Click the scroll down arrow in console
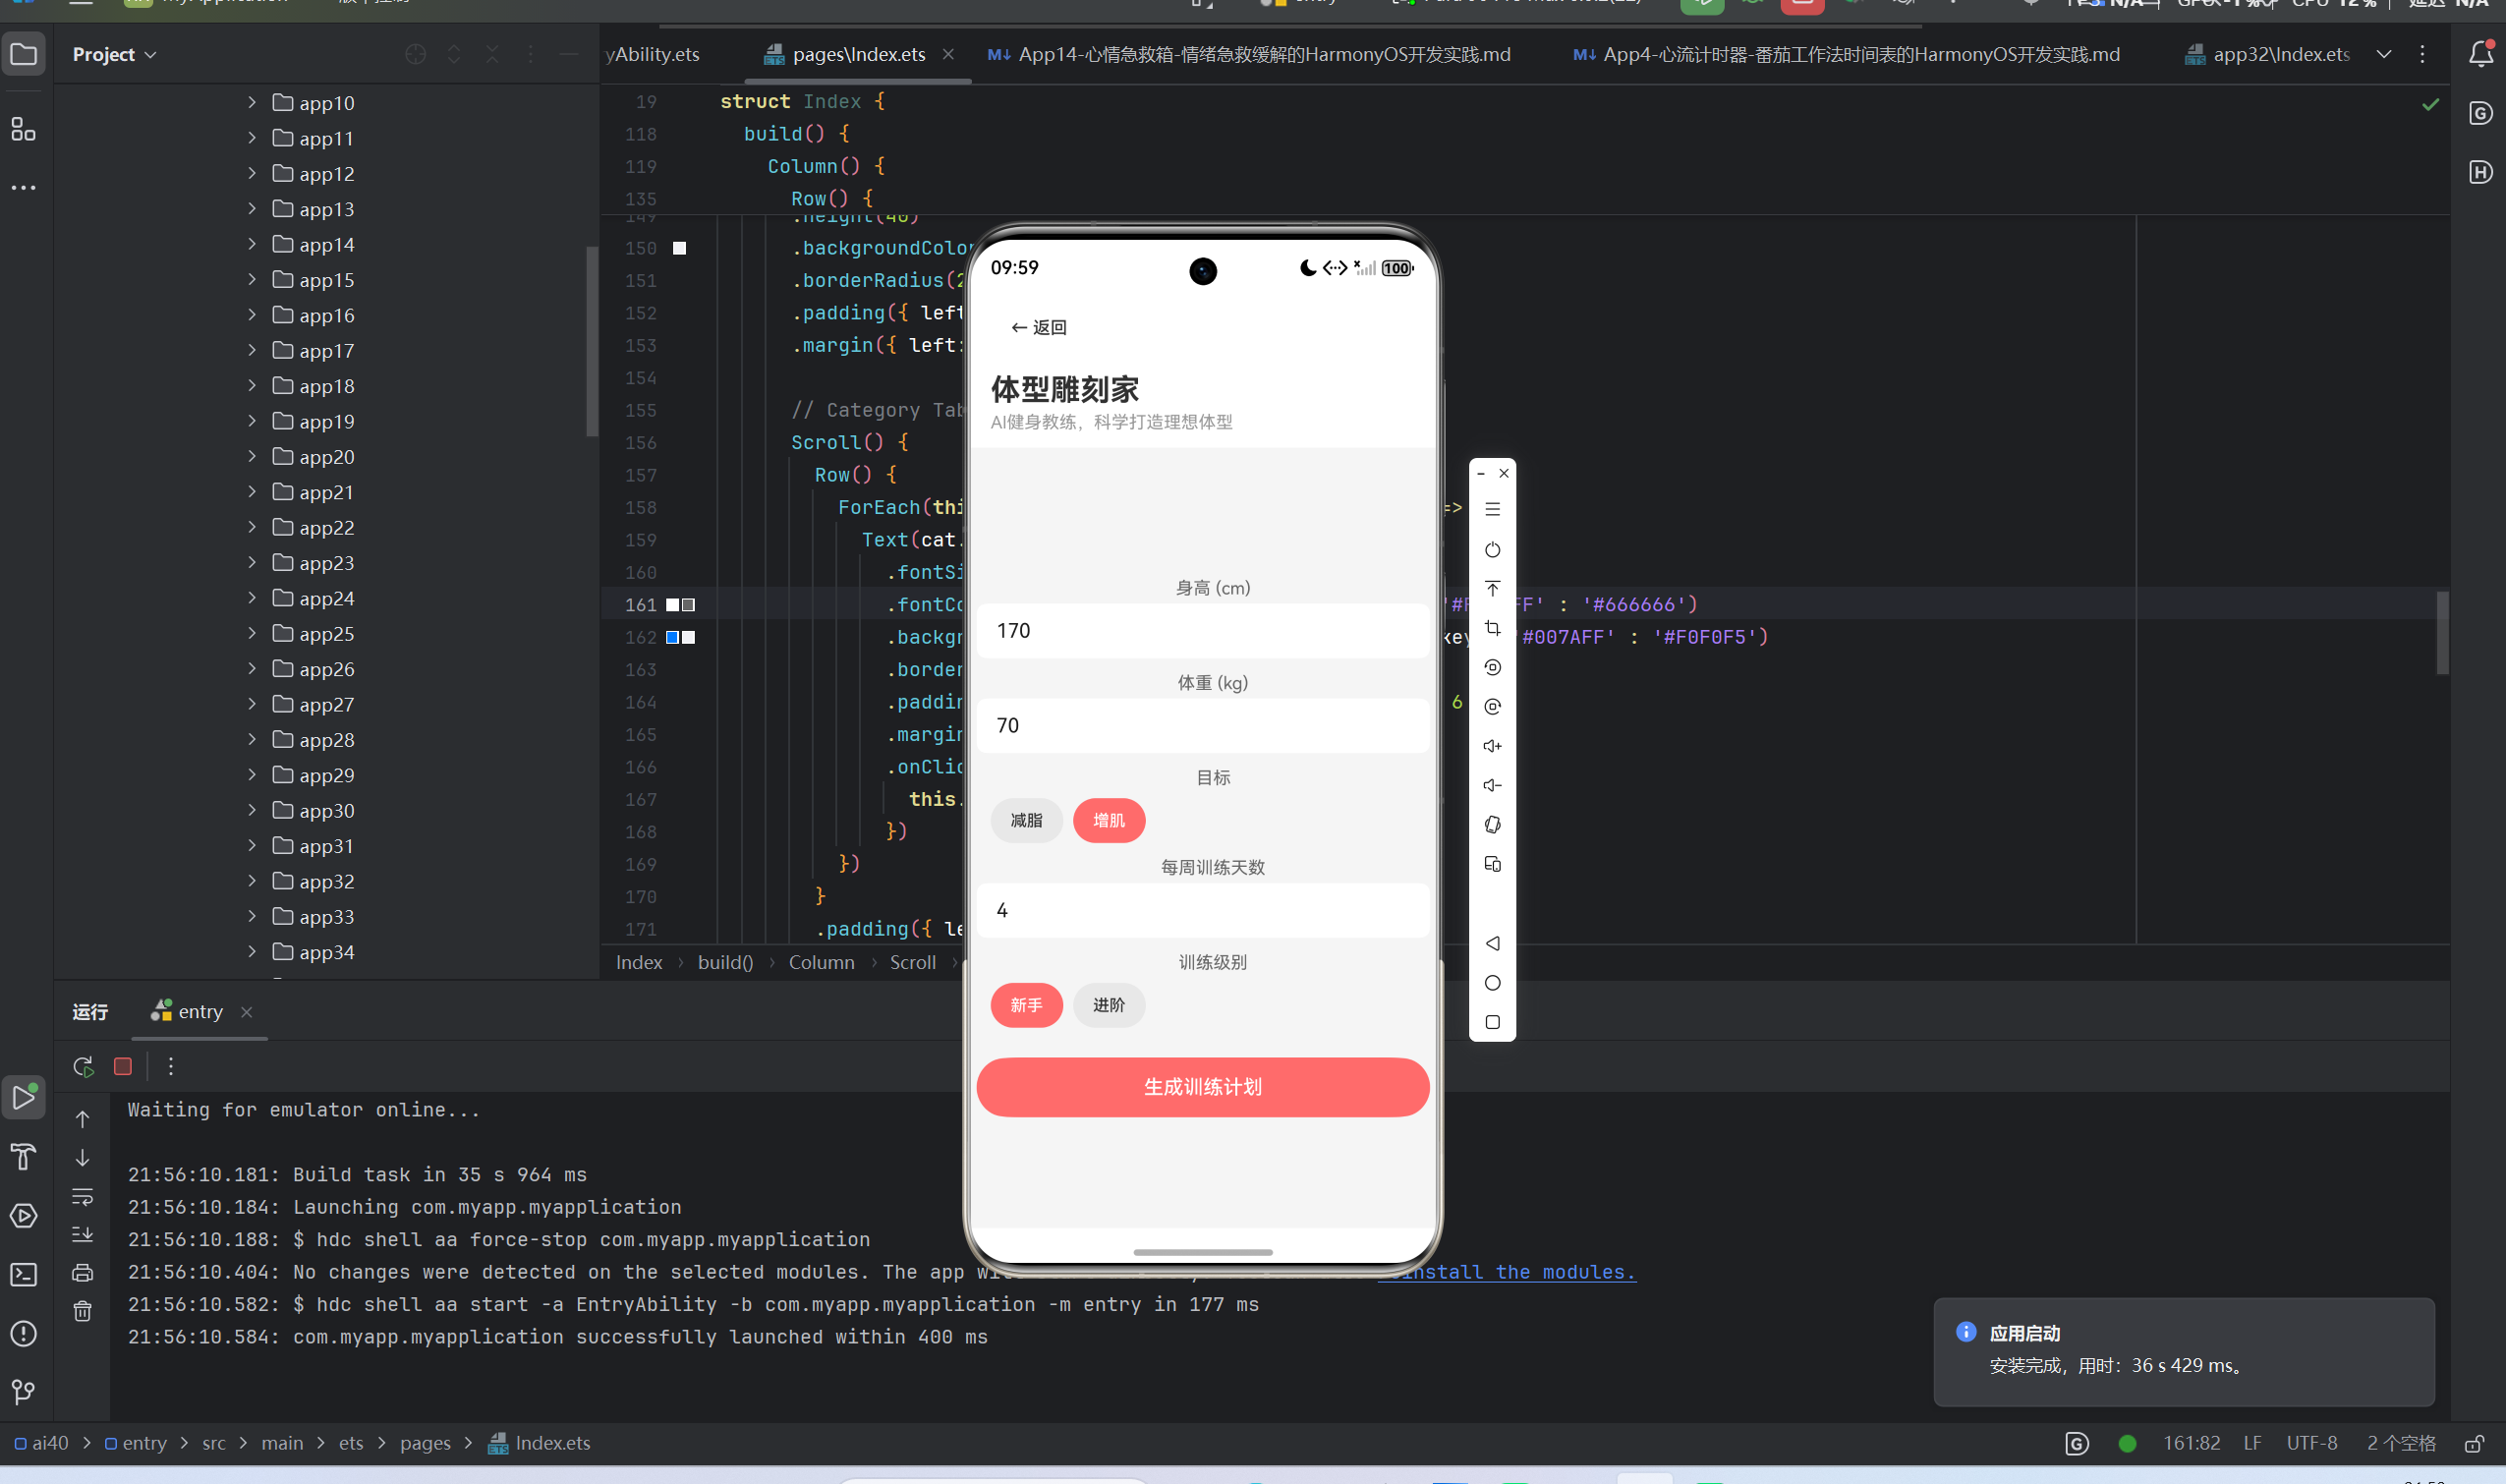 (x=83, y=1157)
